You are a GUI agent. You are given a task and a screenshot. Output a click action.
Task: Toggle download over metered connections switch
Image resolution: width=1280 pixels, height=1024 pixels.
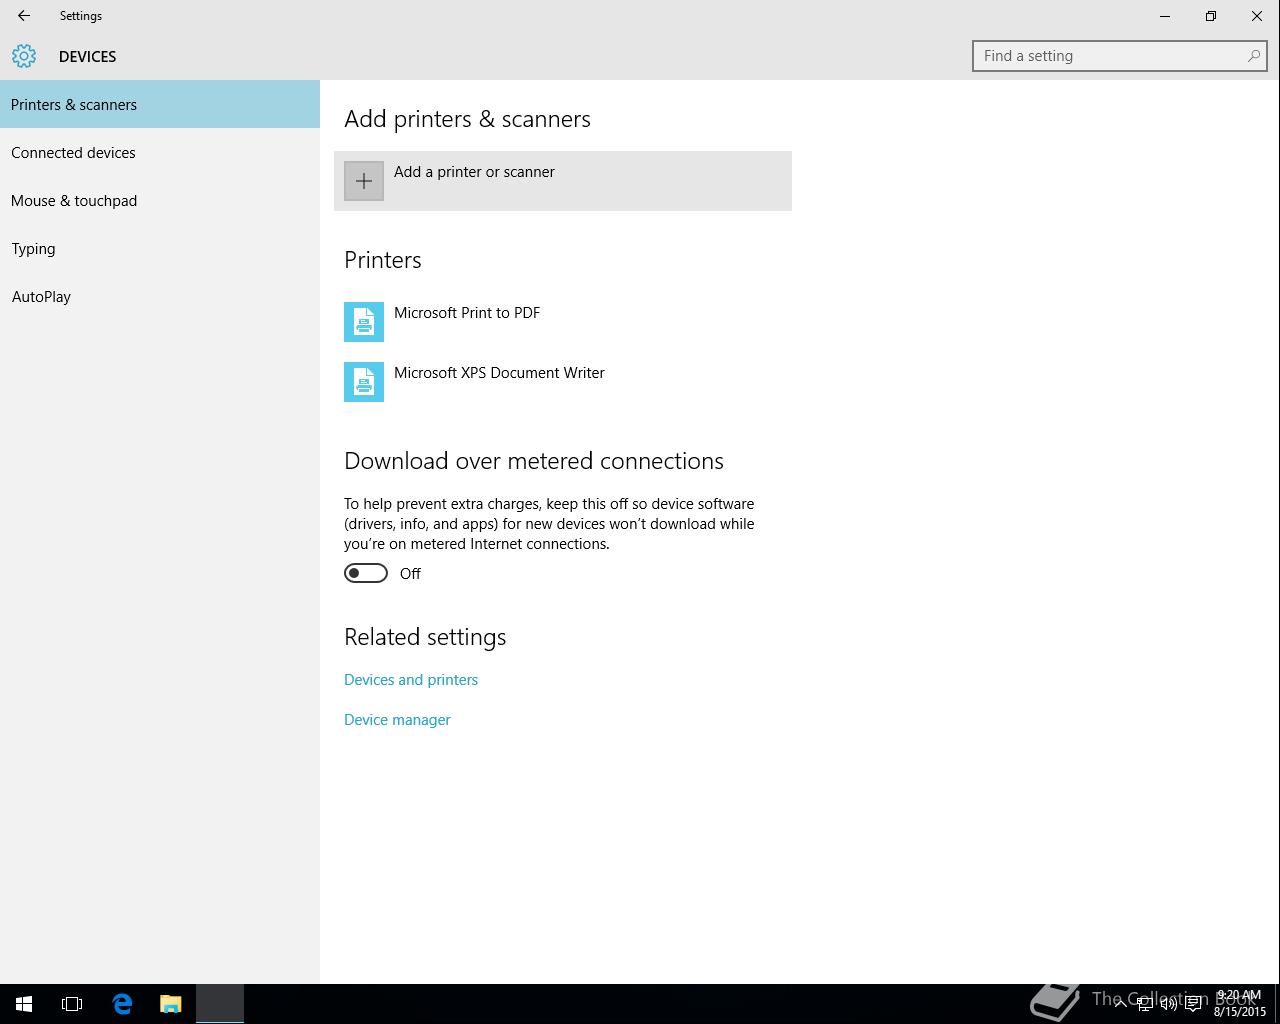[x=366, y=573]
